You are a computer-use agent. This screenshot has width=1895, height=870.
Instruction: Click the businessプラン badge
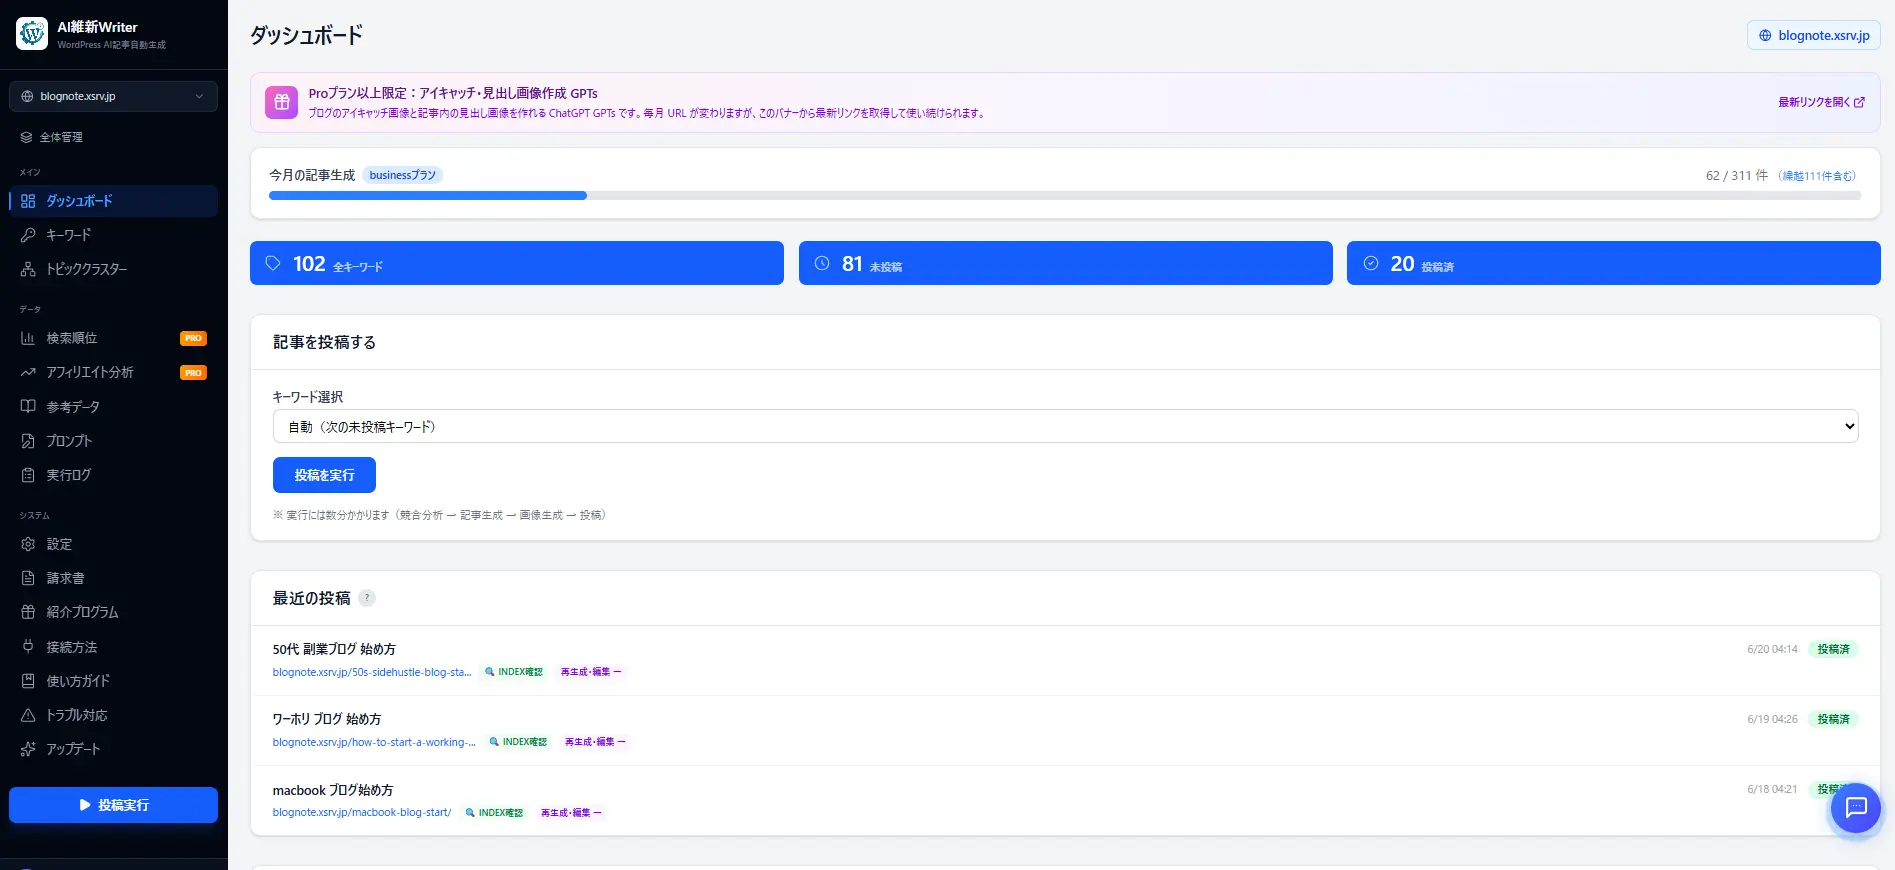click(402, 175)
